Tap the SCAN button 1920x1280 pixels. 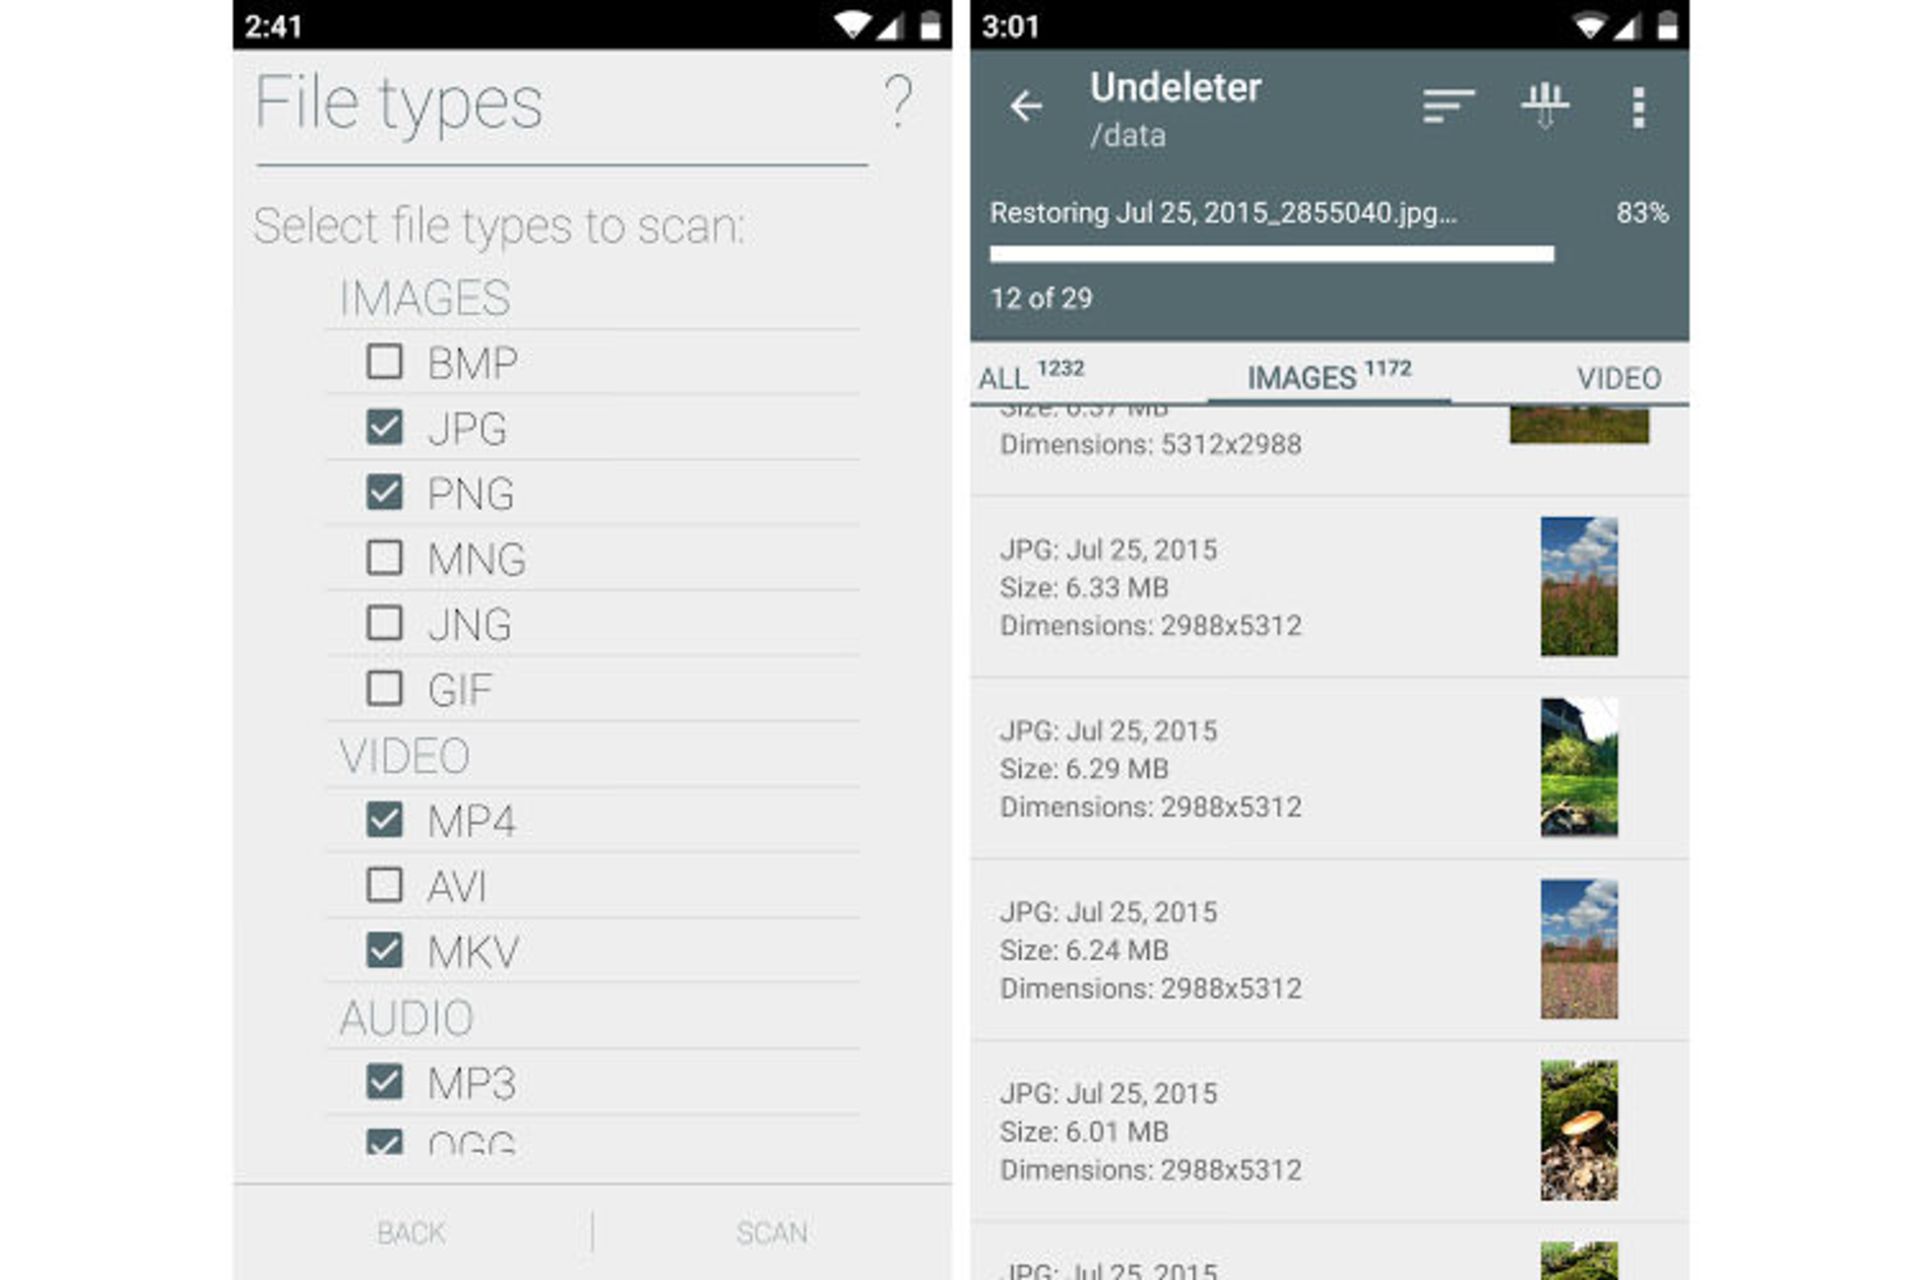(772, 1233)
